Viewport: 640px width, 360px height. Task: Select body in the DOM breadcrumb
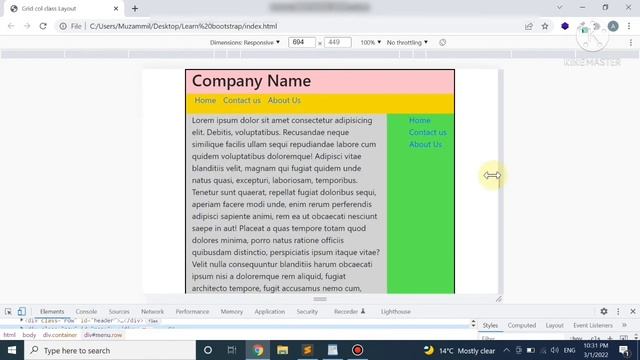[x=29, y=335]
